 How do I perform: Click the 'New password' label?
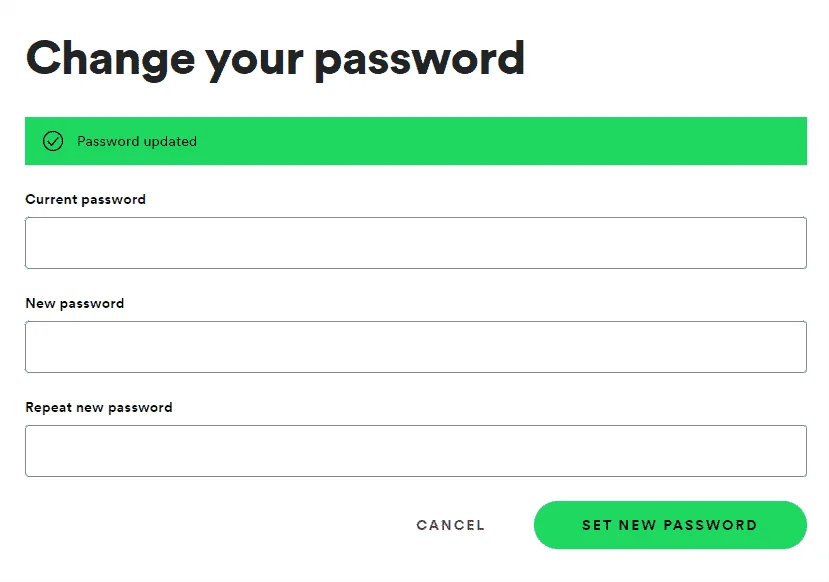click(75, 304)
